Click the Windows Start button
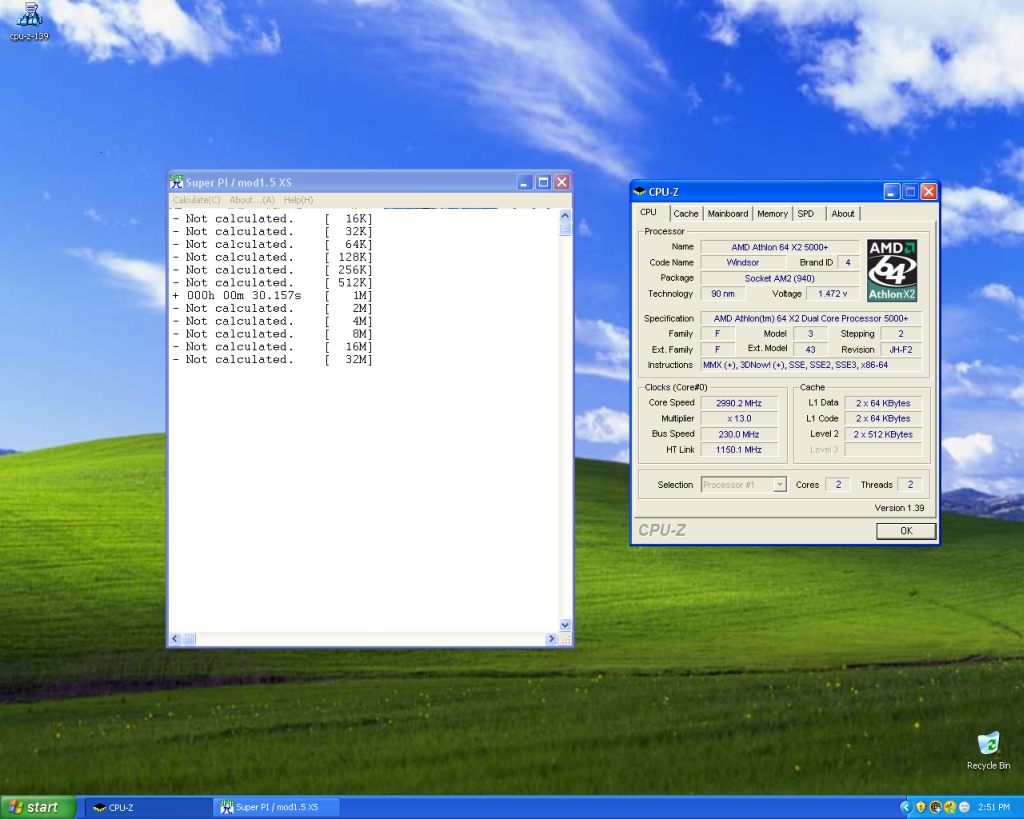This screenshot has height=819, width=1024. click(38, 807)
